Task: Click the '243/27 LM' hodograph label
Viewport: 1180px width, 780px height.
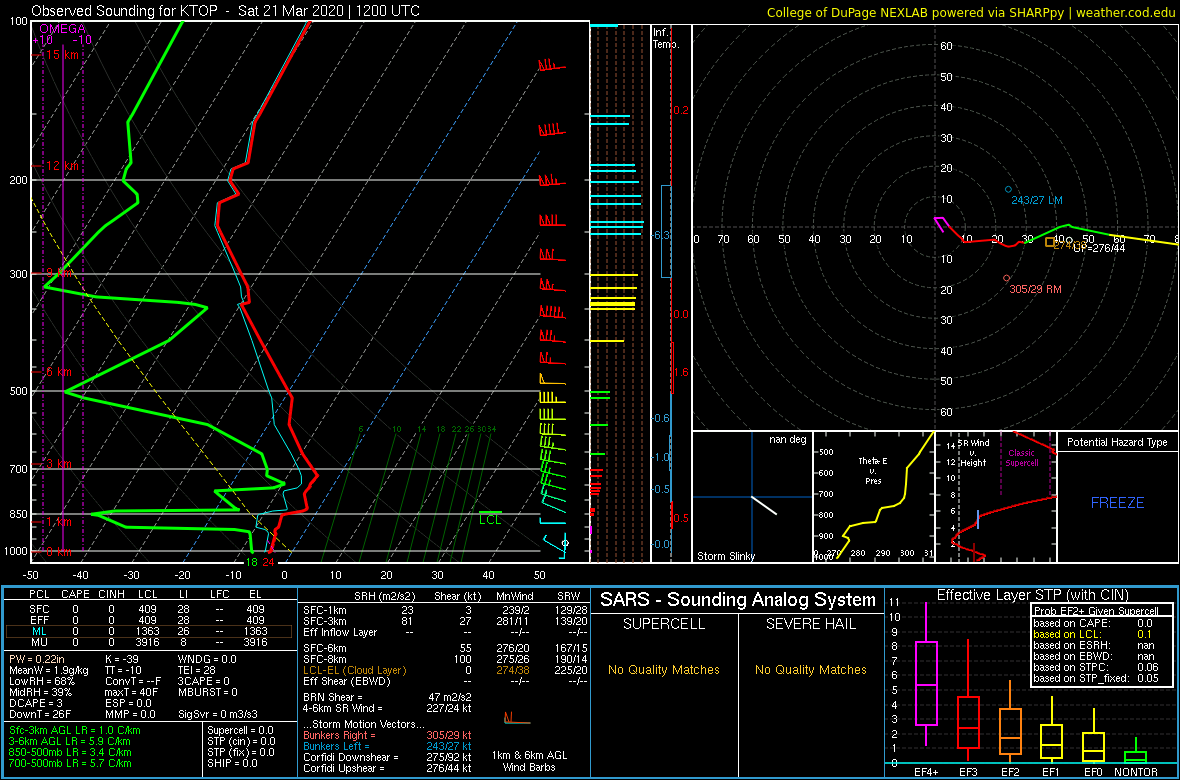Action: click(x=1036, y=200)
